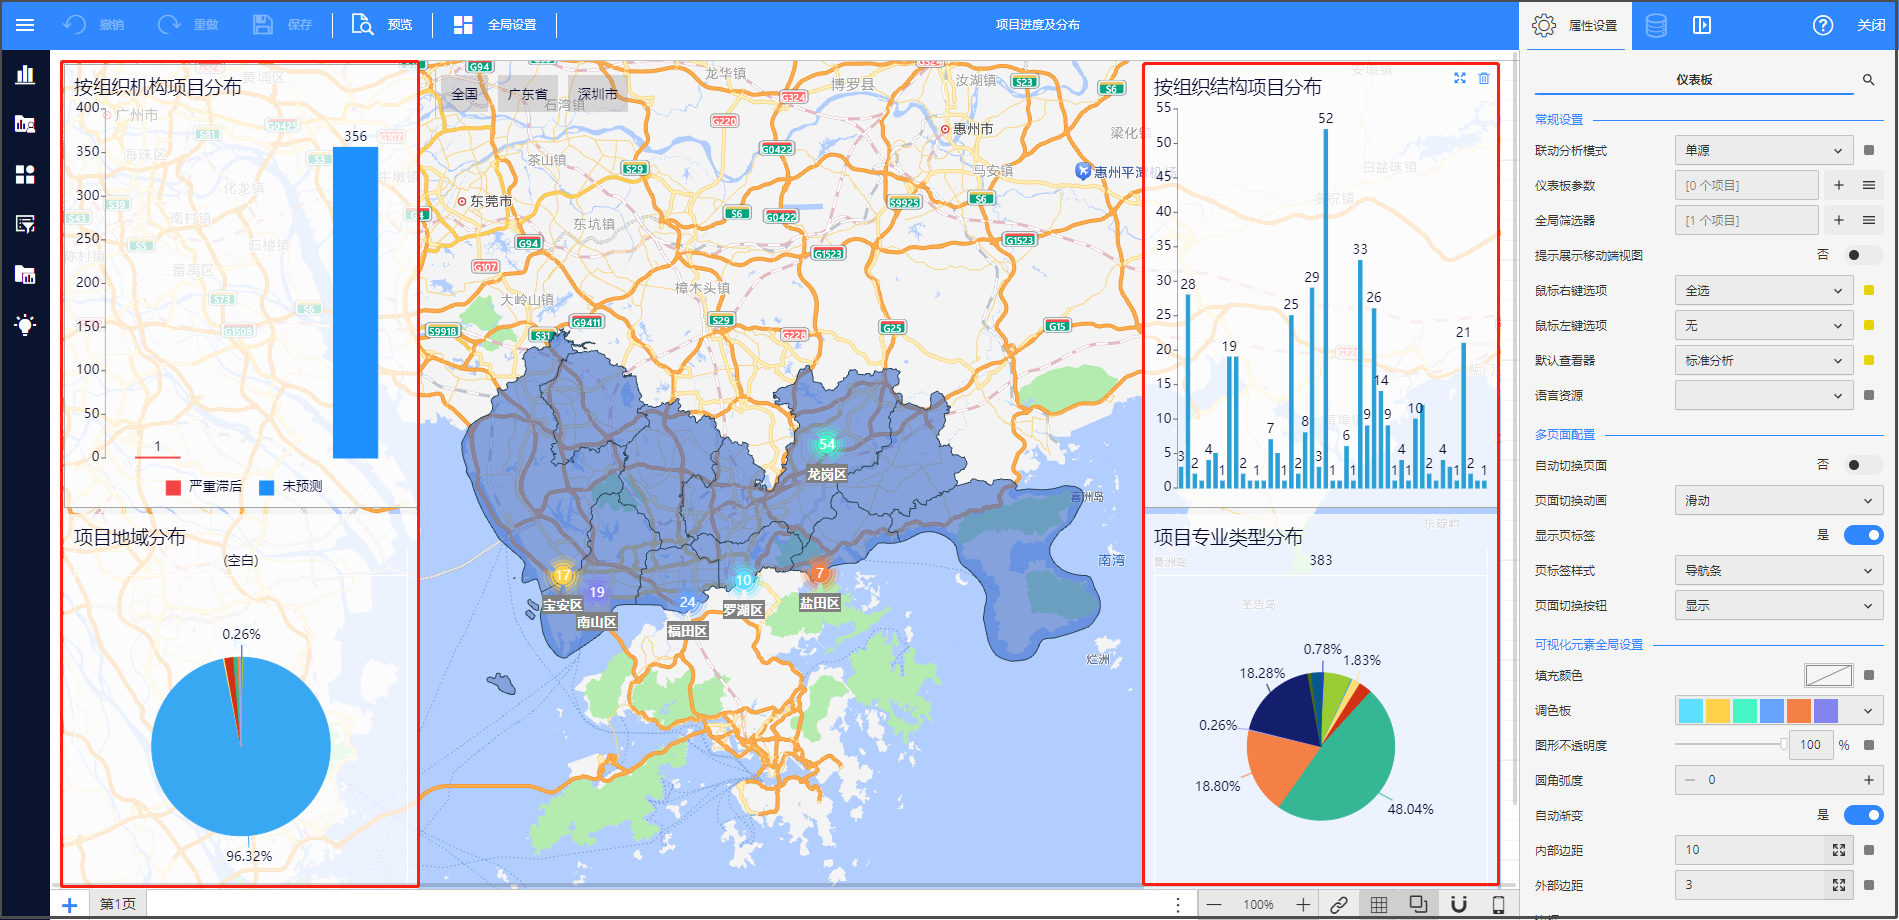
Task: Click the search icon in dashboard panel
Action: pos(1868,80)
